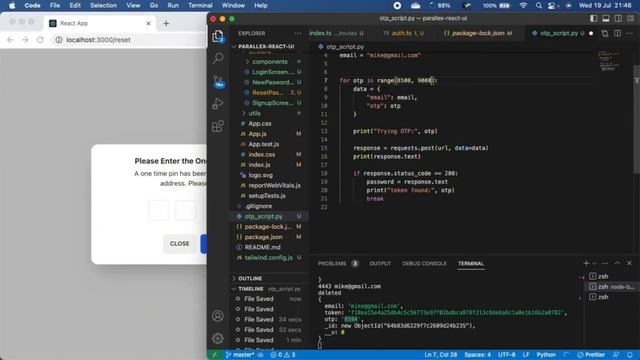Open the Source Control view

[x=218, y=81]
